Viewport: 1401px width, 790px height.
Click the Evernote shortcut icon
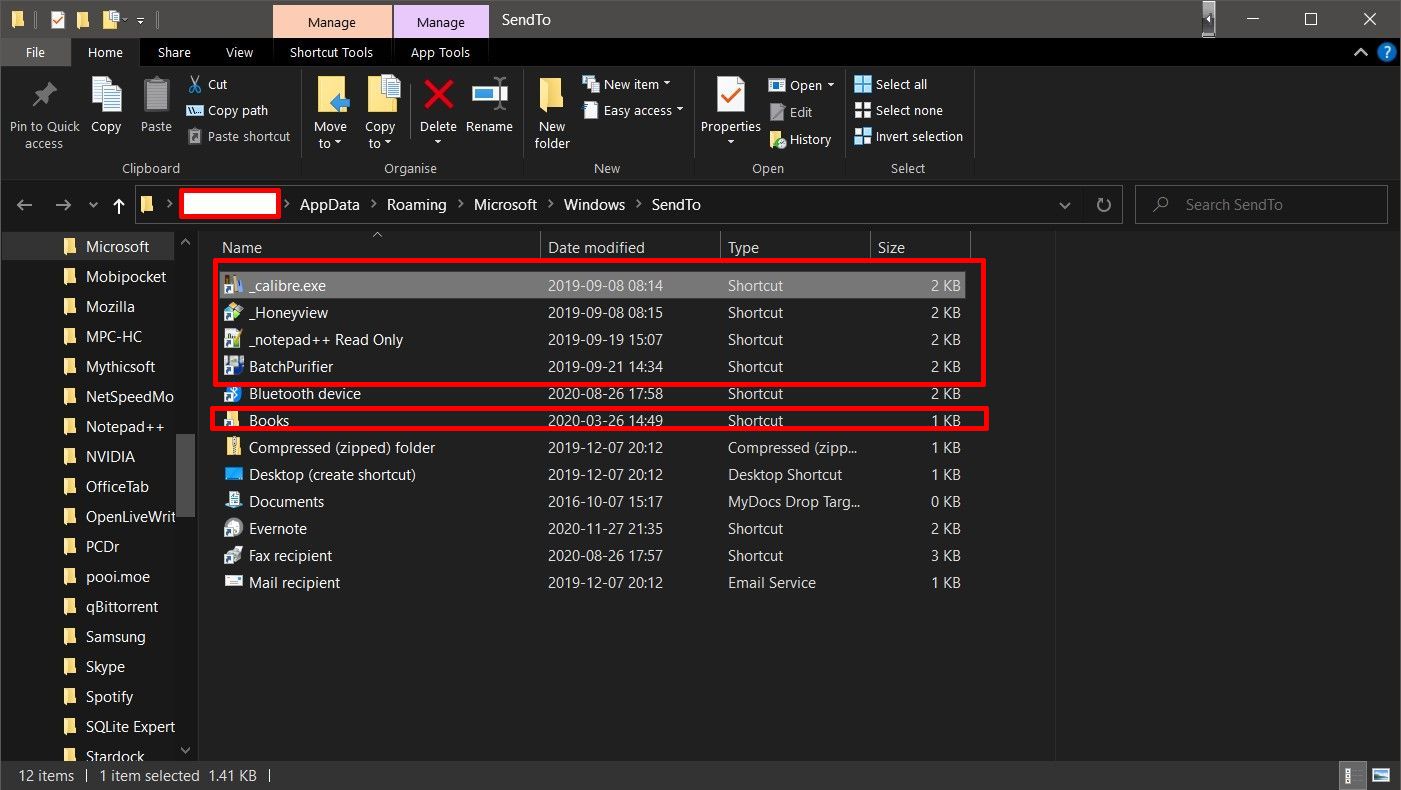(233, 528)
